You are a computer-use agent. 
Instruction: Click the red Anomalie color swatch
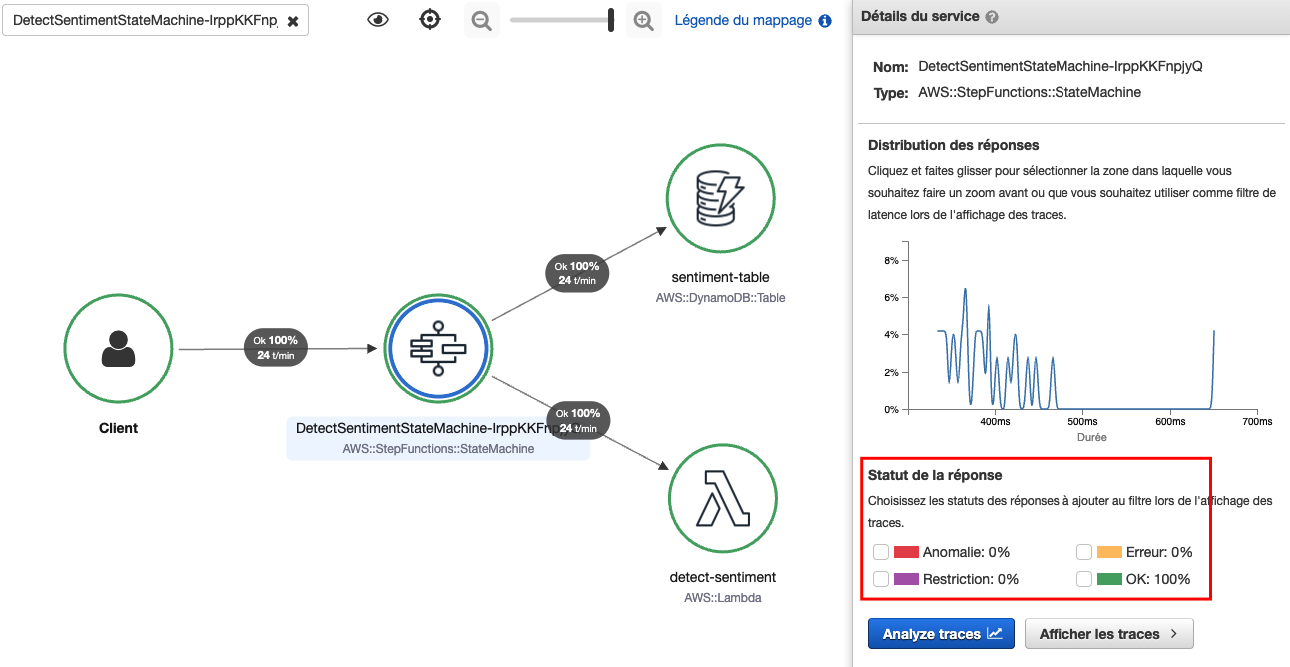tap(906, 552)
